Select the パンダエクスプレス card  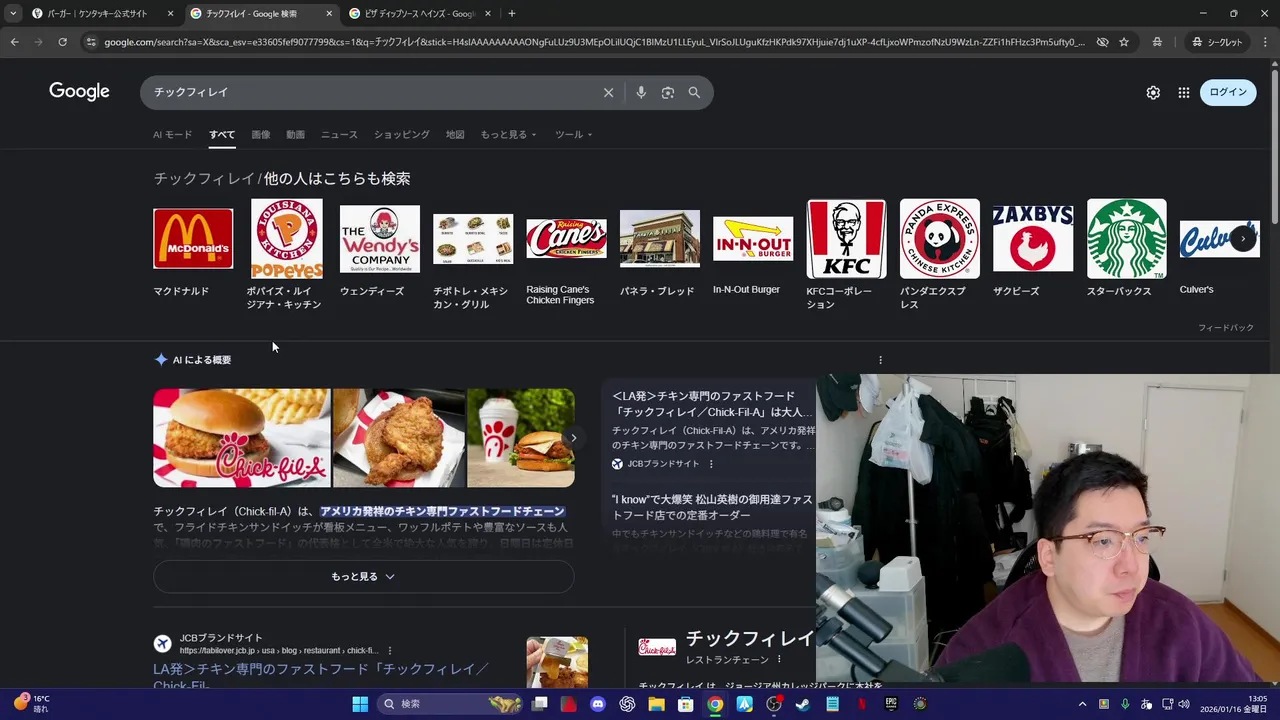[940, 254]
